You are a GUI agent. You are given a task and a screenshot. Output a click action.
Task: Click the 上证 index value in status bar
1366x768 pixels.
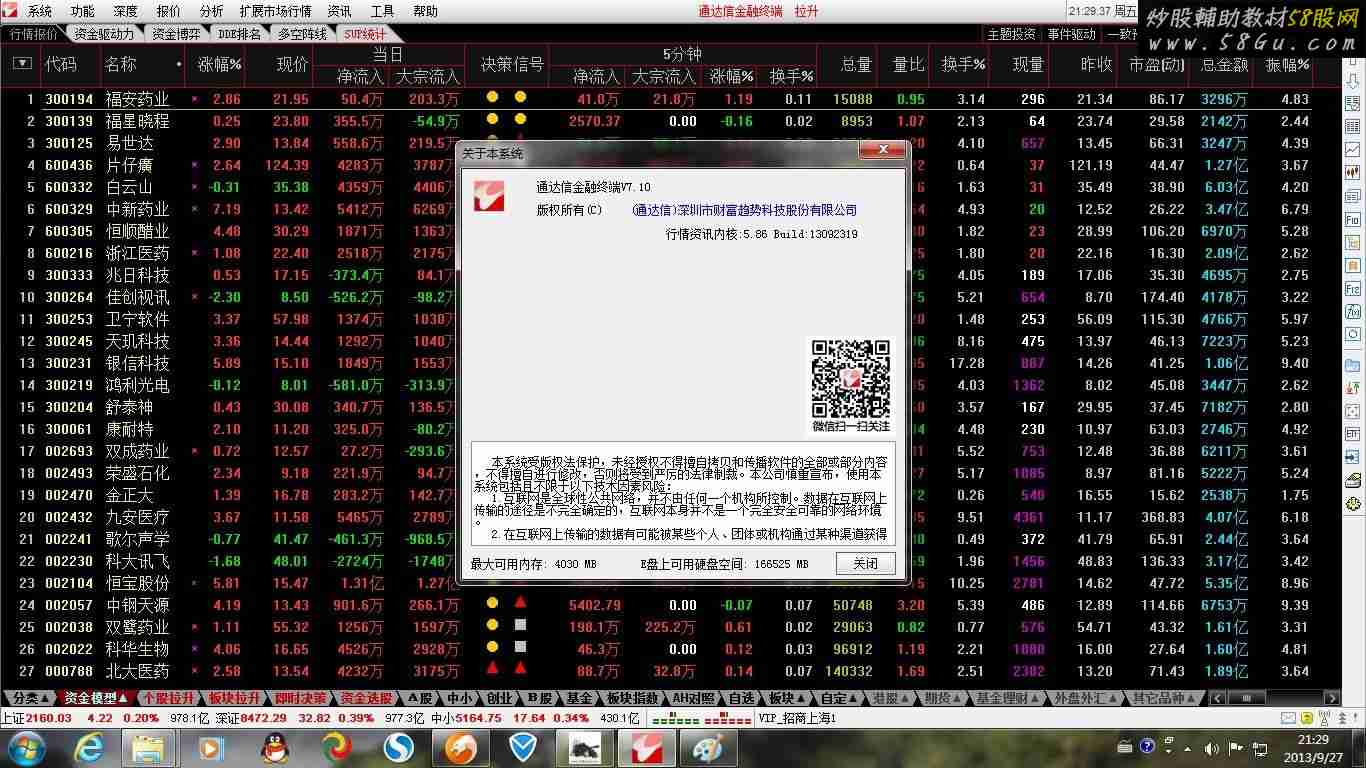49,718
